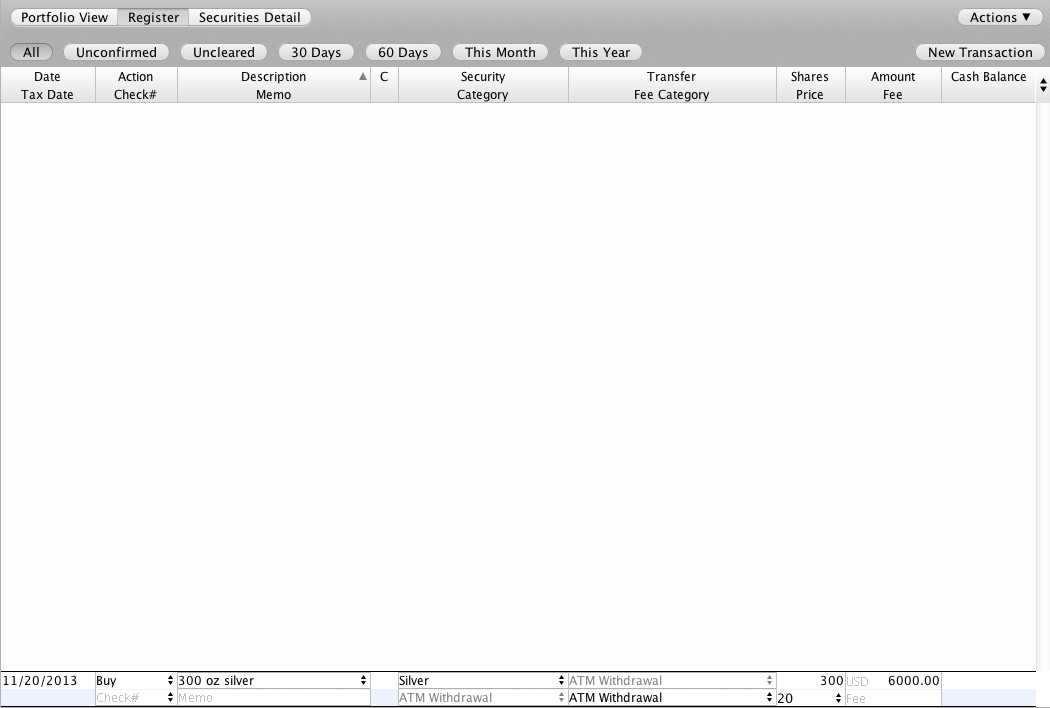Switch to Securities Detail tab
The image size is (1050, 708).
(249, 17)
